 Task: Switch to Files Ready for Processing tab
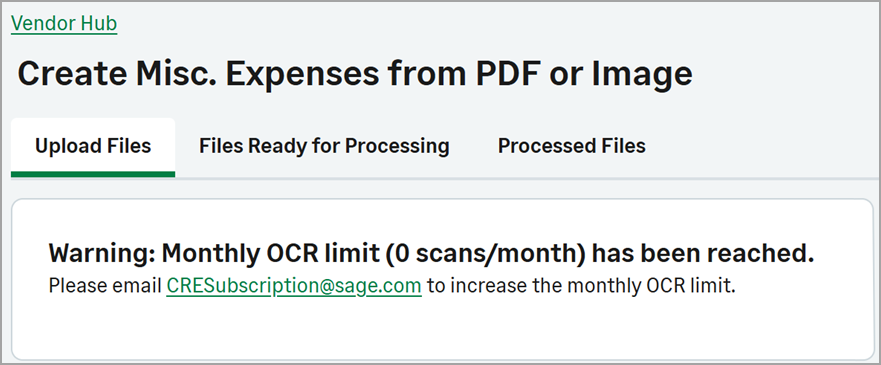324,146
